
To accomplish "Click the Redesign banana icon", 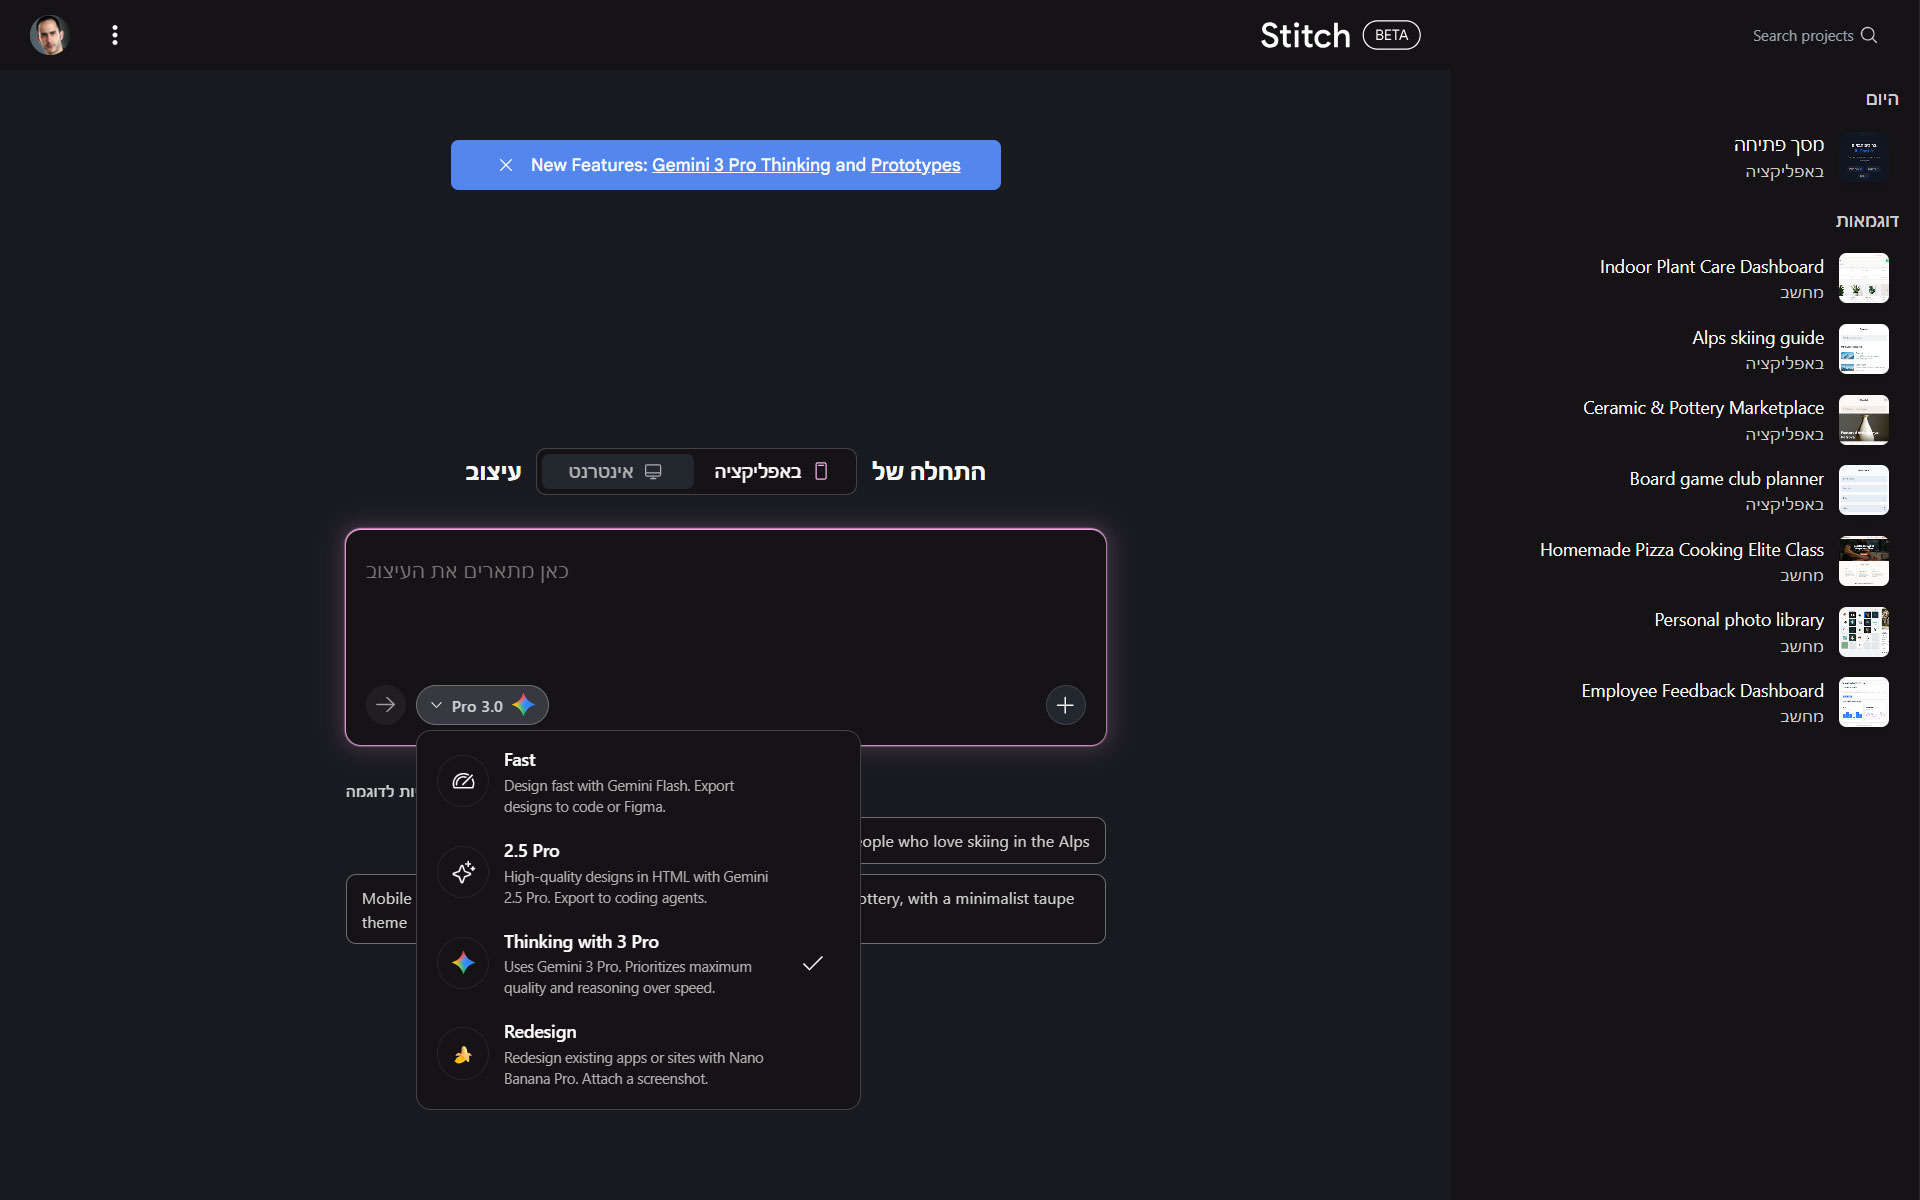I will click(463, 1054).
